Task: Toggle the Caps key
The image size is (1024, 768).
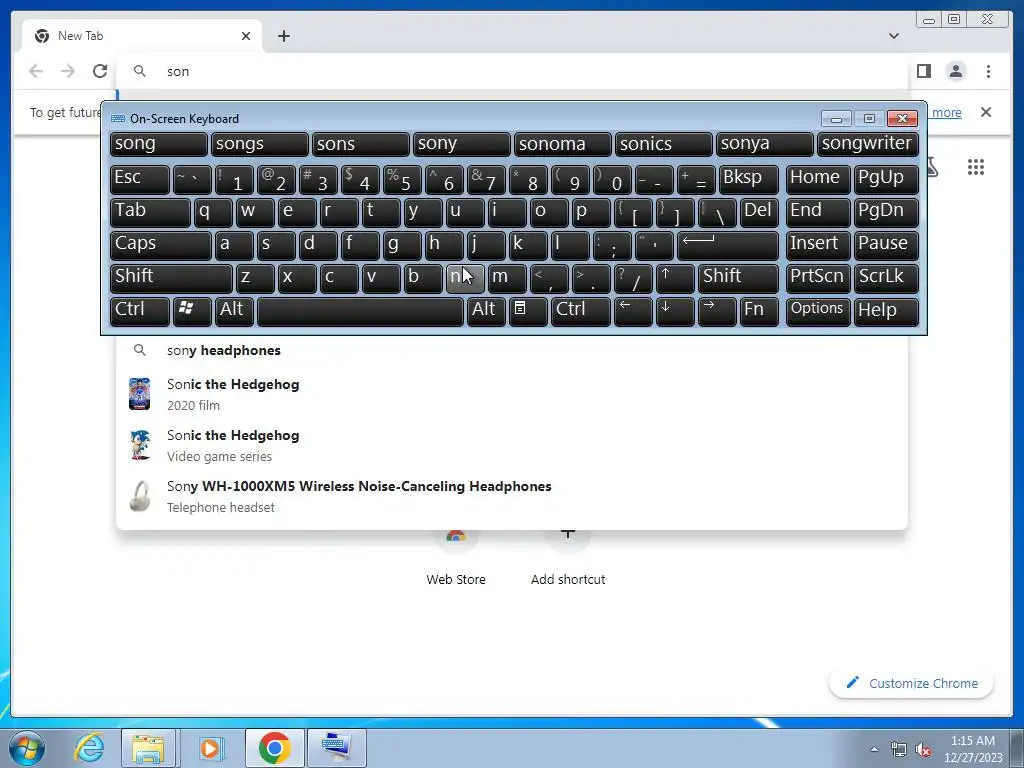Action: click(161, 245)
